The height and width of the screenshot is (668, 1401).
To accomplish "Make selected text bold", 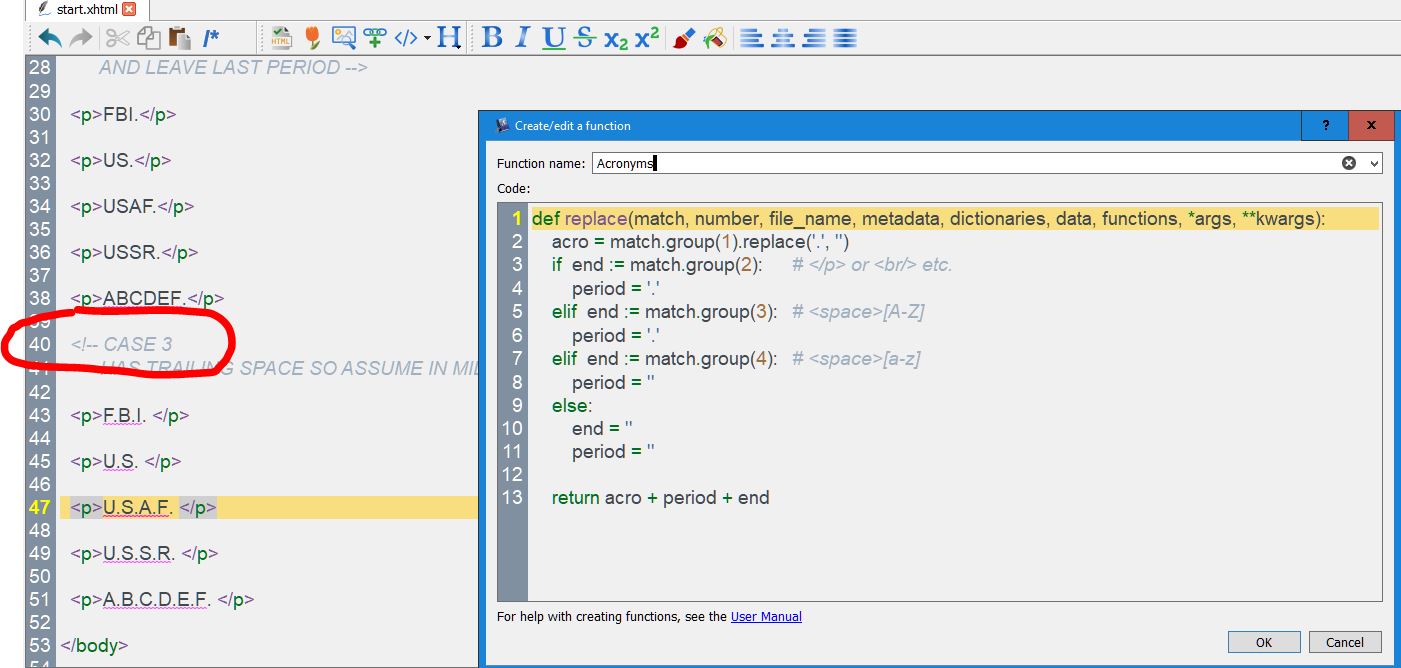I will click(492, 38).
